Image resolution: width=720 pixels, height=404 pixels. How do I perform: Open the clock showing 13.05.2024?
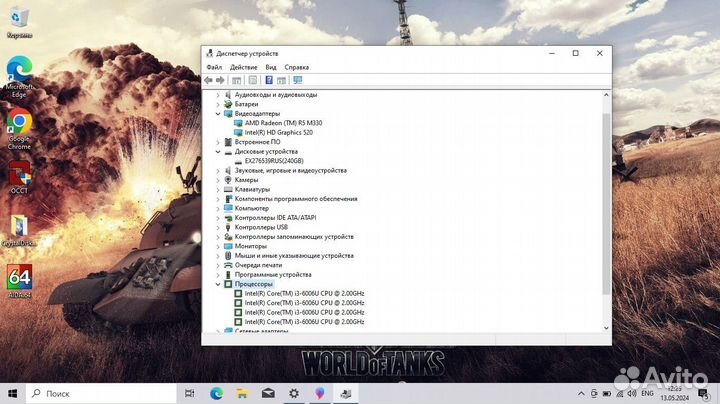[x=675, y=393]
